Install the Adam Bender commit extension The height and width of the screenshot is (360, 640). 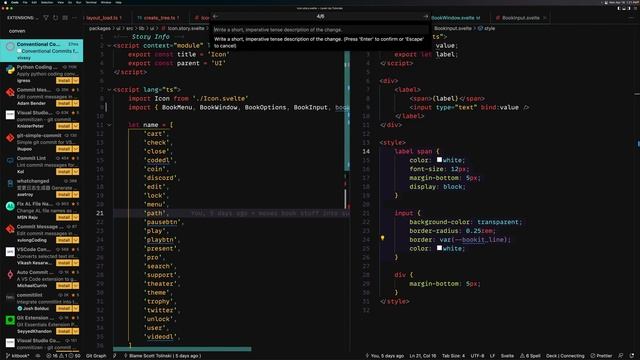(64, 104)
